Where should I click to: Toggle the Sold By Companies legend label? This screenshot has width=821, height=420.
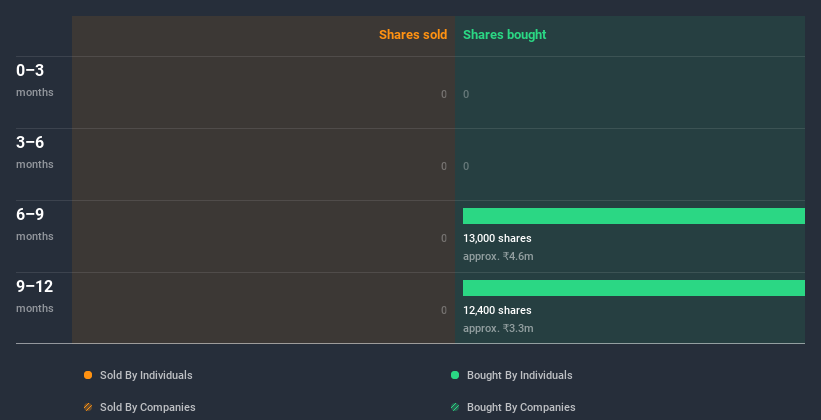point(148,407)
